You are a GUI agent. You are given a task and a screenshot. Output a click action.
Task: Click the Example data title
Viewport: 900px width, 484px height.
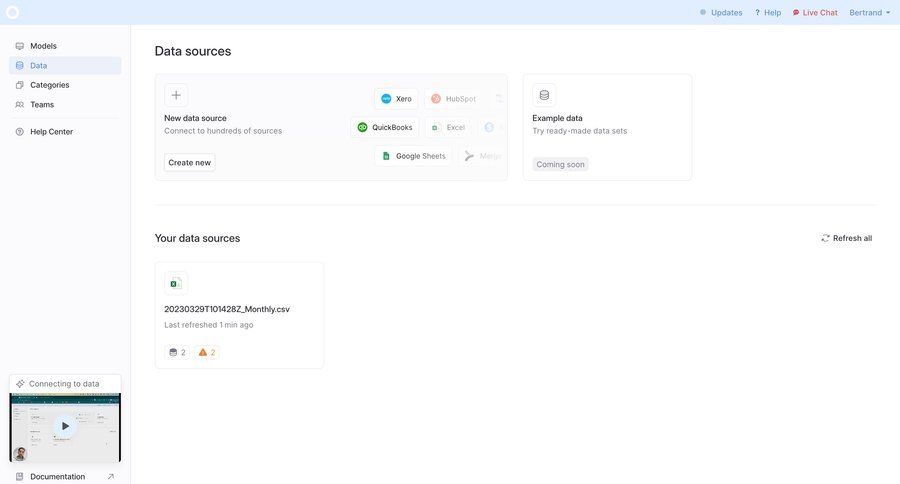pyautogui.click(x=557, y=118)
